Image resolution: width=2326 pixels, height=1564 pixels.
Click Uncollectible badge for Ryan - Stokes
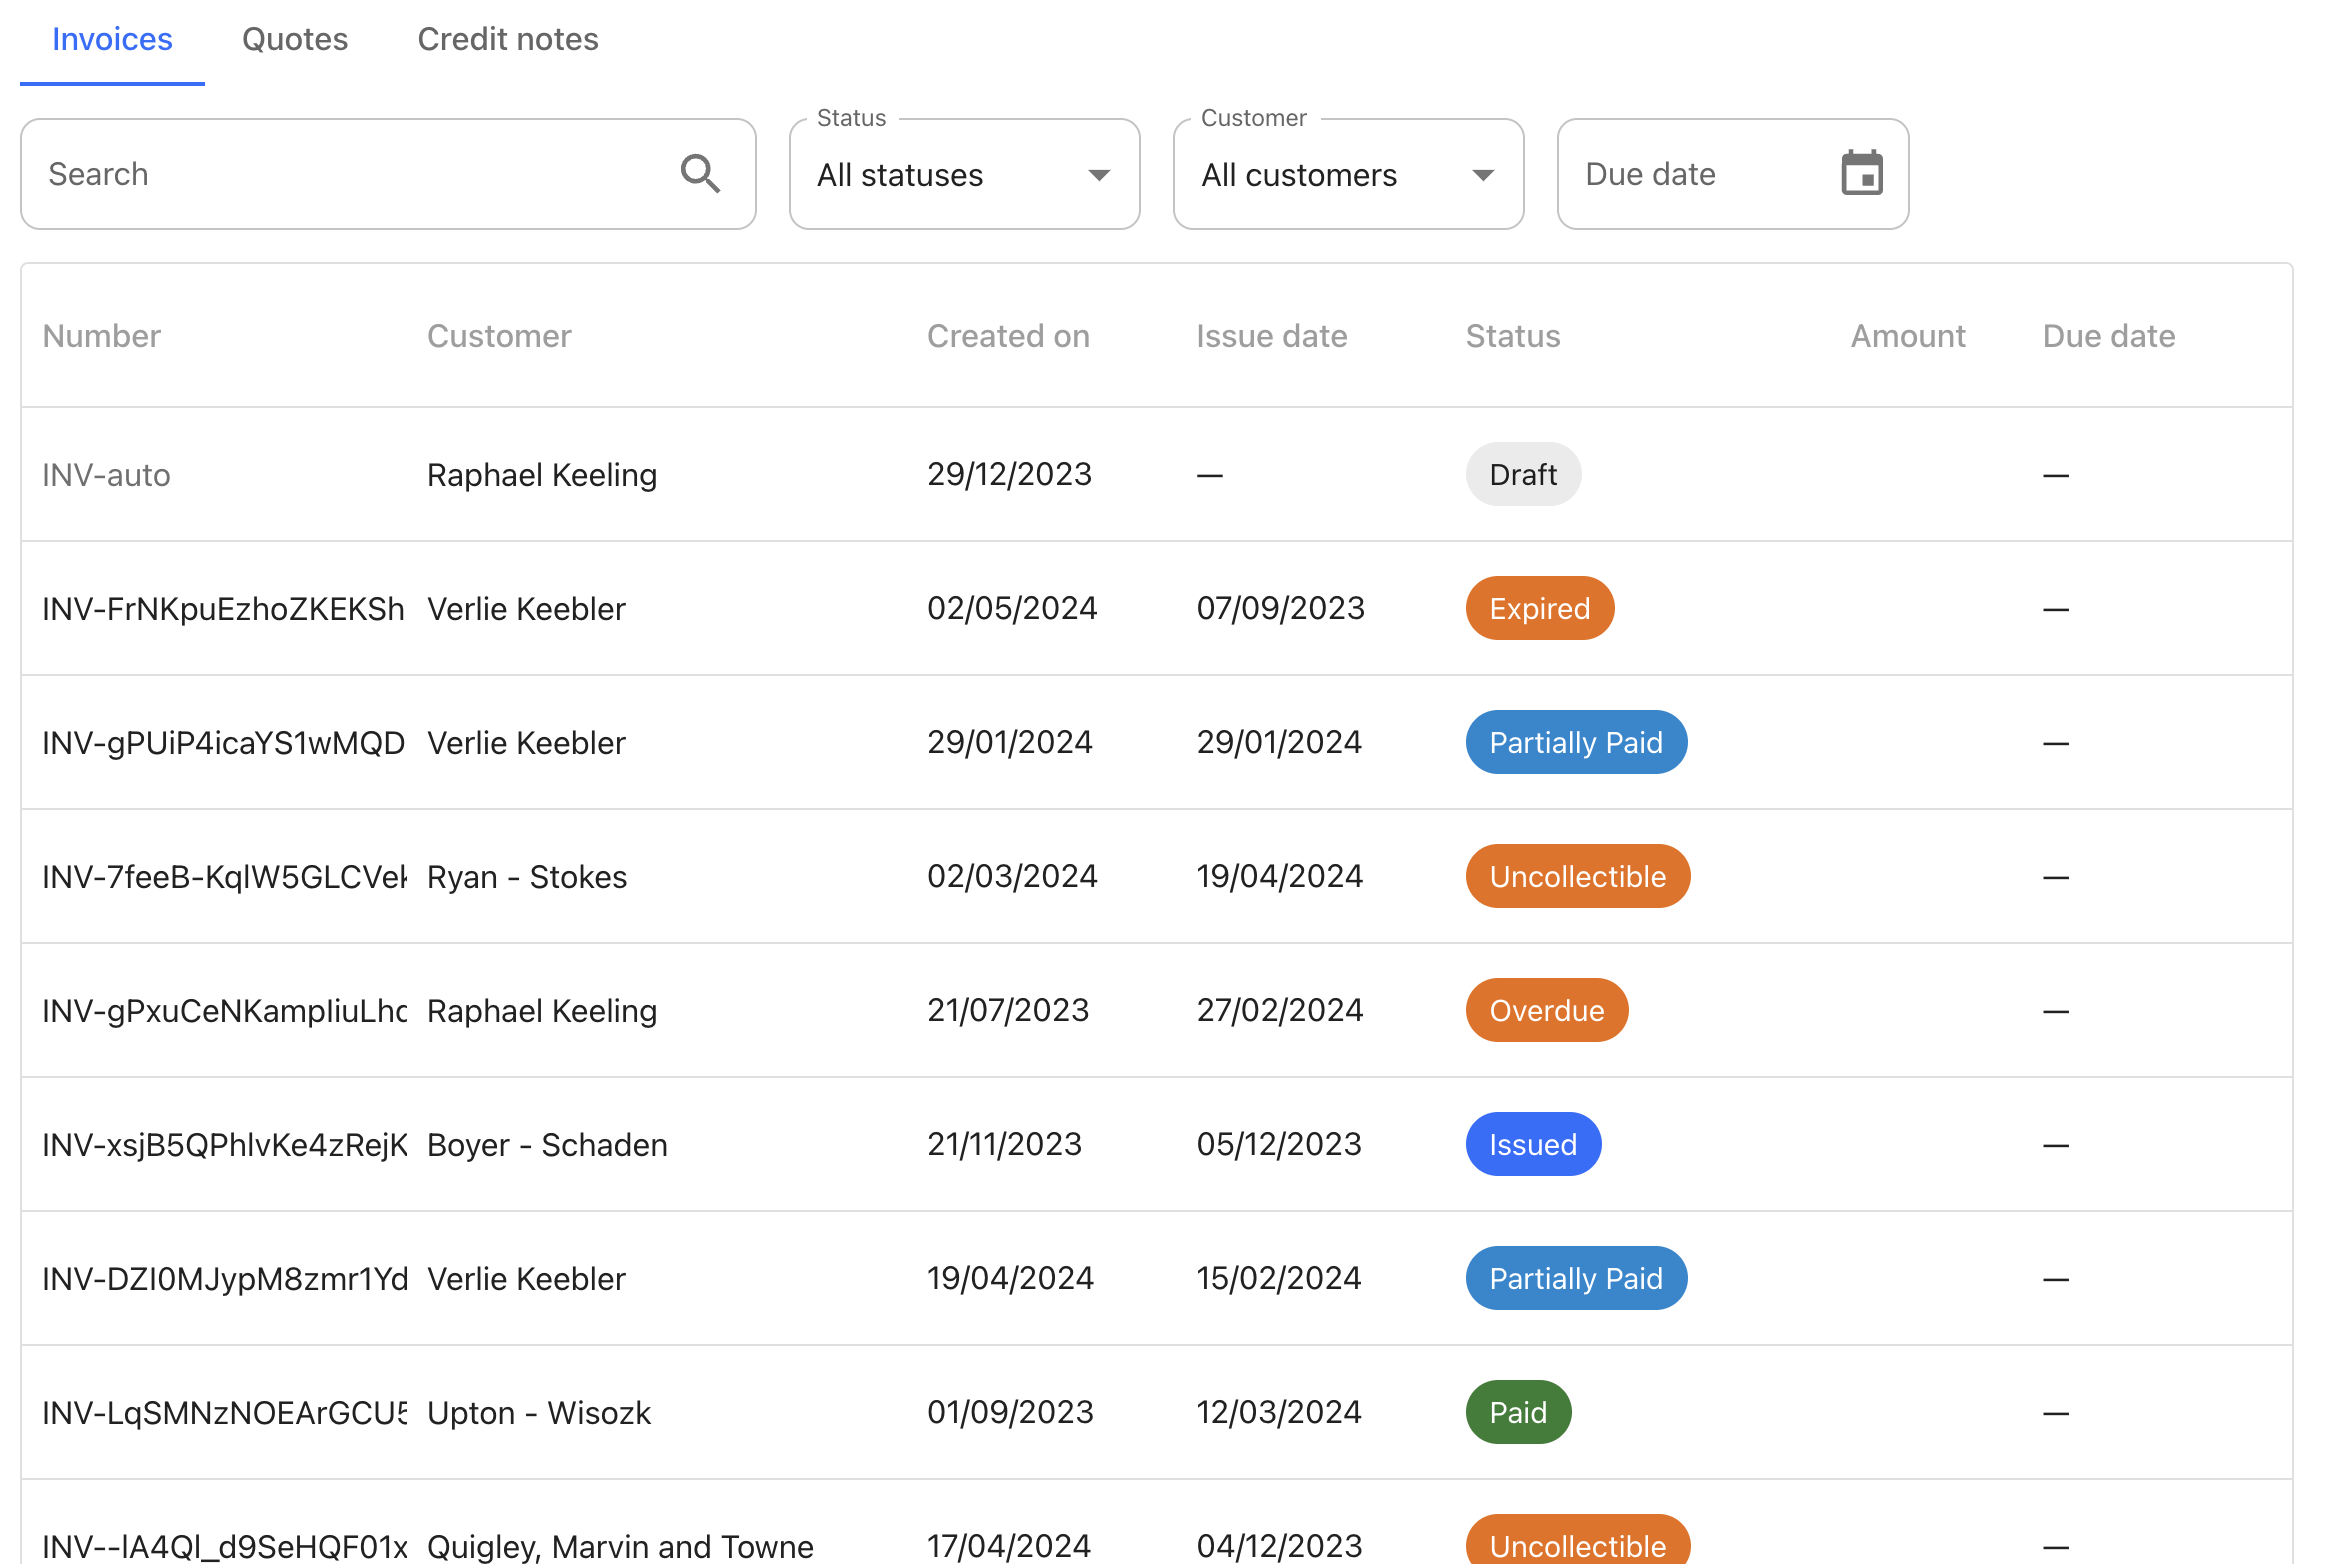pos(1578,876)
